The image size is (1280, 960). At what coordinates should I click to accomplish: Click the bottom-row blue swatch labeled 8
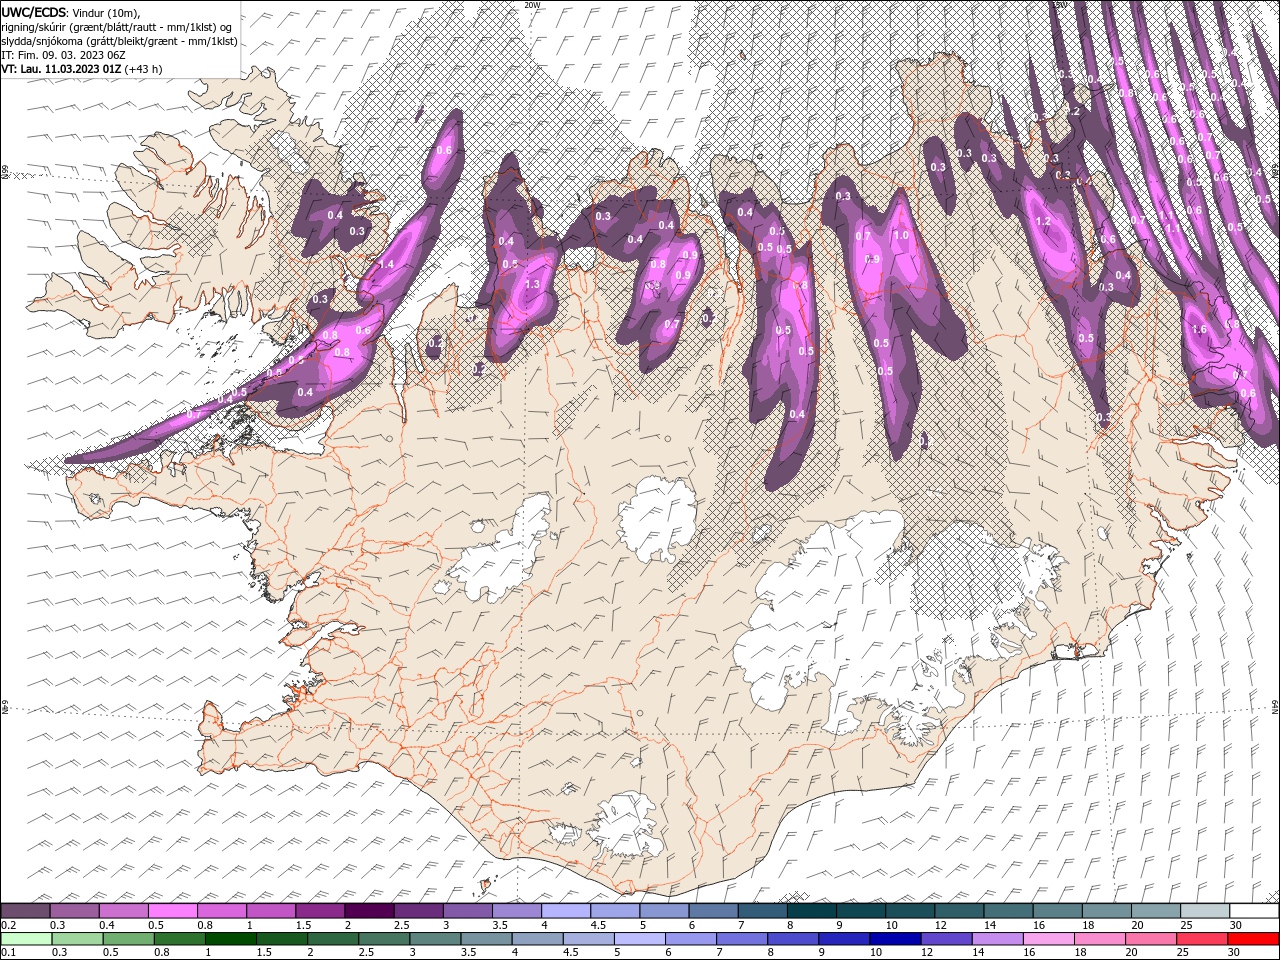(x=793, y=939)
